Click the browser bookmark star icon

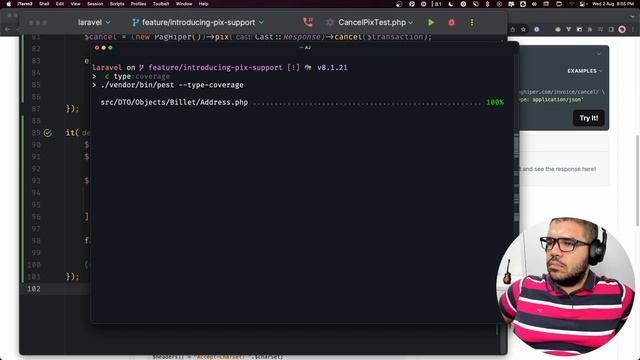coord(524,29)
